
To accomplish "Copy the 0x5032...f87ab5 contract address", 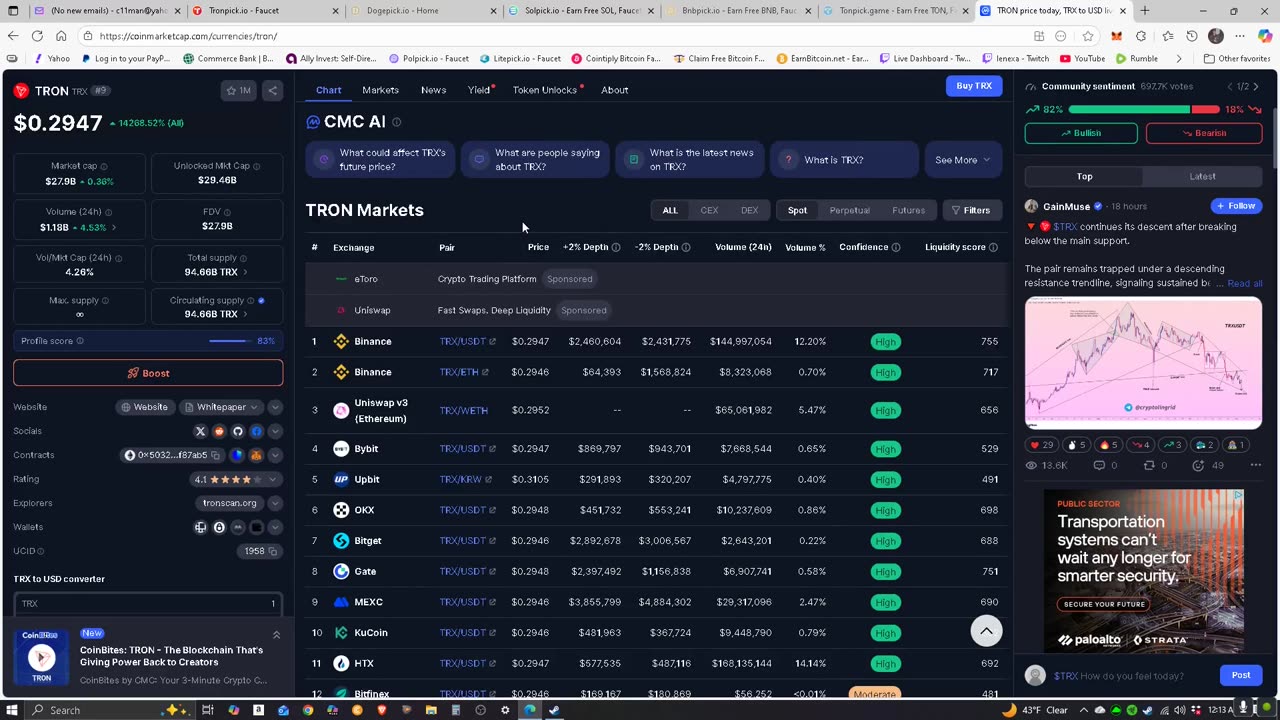I will point(215,455).
